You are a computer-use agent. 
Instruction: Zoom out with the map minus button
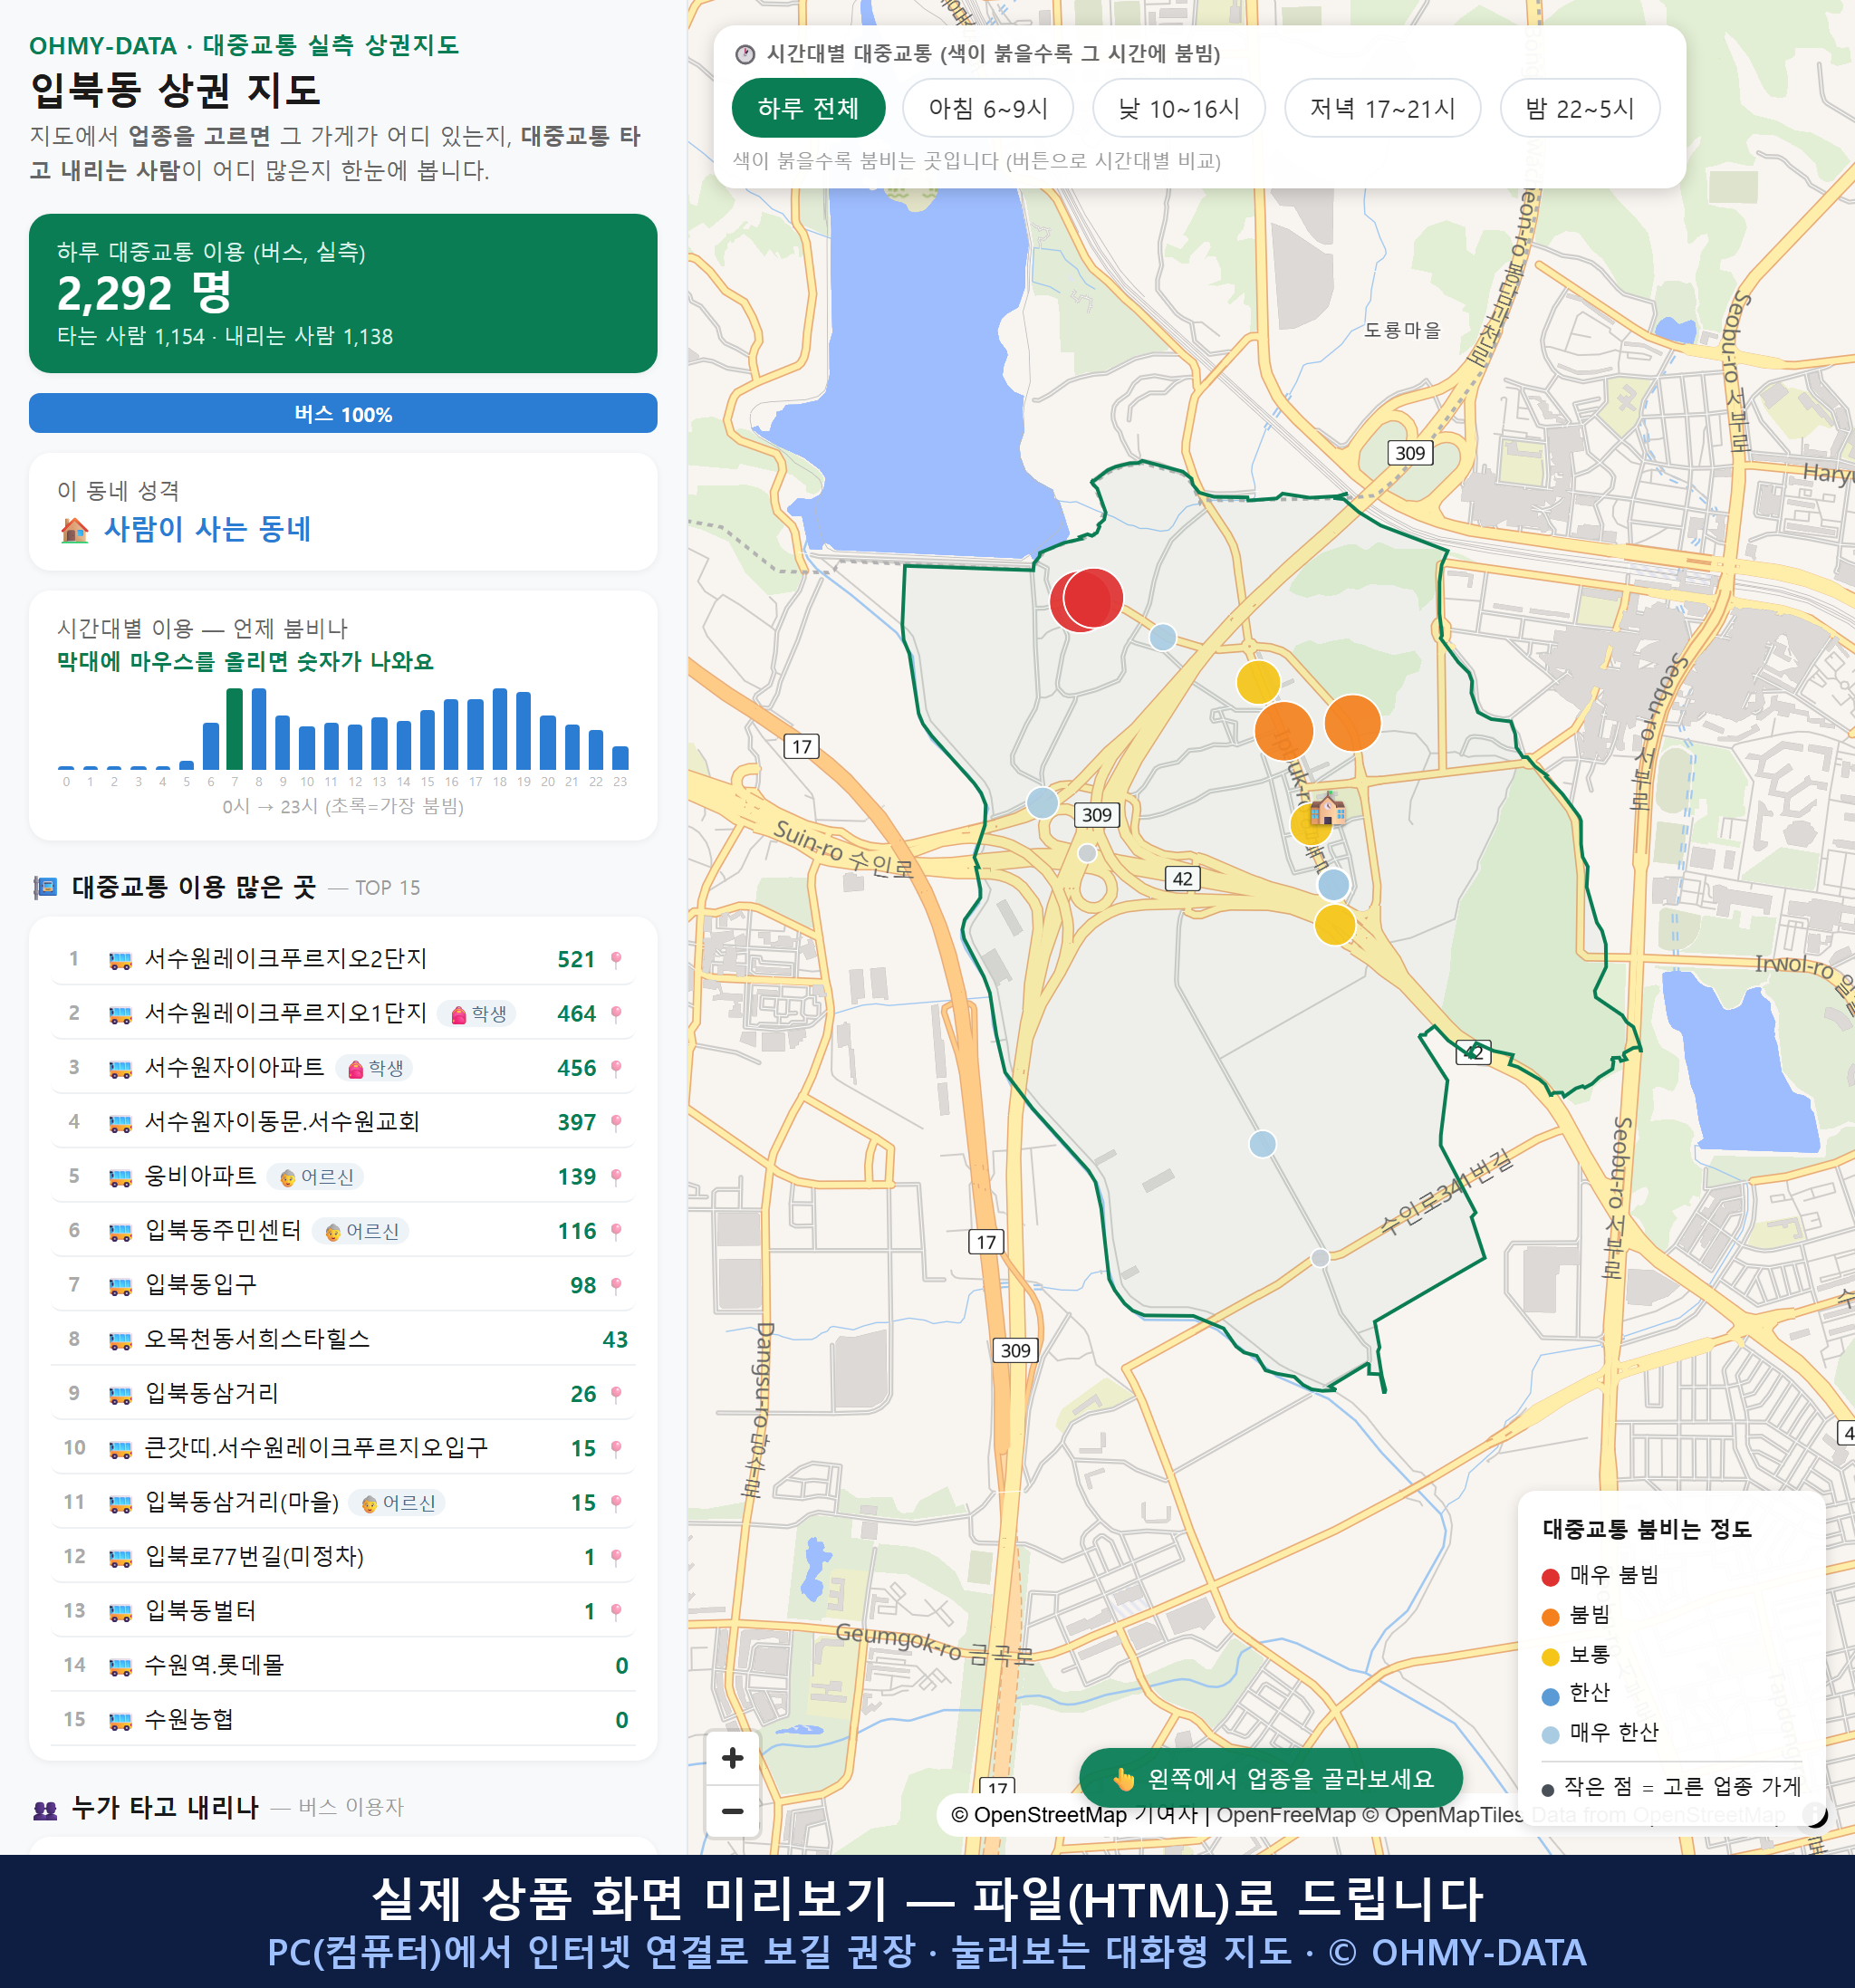732,1810
